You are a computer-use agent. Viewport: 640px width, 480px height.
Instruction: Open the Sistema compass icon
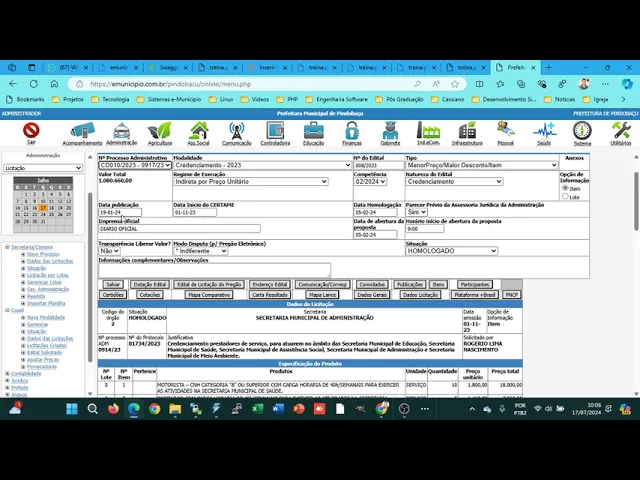point(582,131)
